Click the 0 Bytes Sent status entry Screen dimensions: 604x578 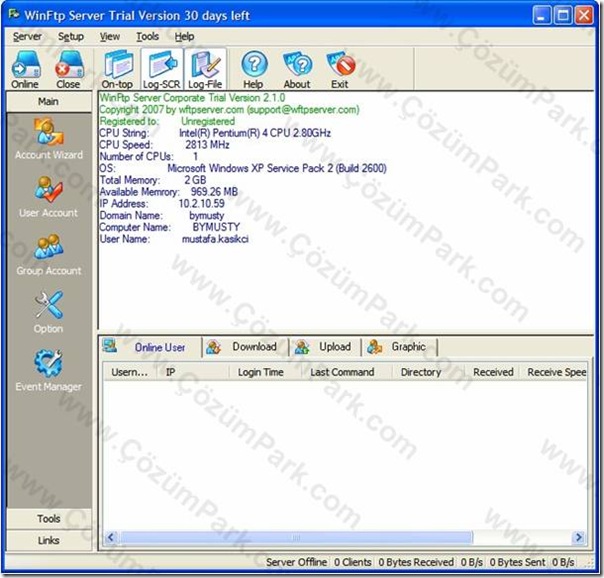[517, 562]
